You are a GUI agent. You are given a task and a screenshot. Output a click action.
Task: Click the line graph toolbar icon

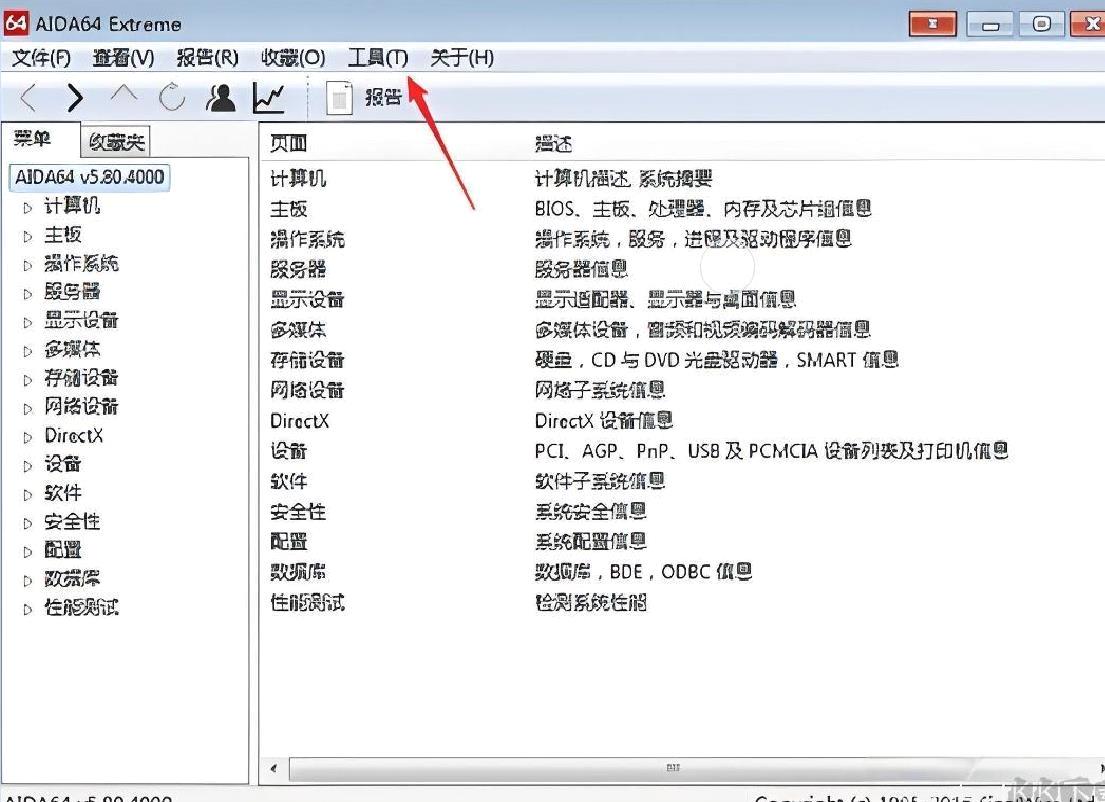269,98
